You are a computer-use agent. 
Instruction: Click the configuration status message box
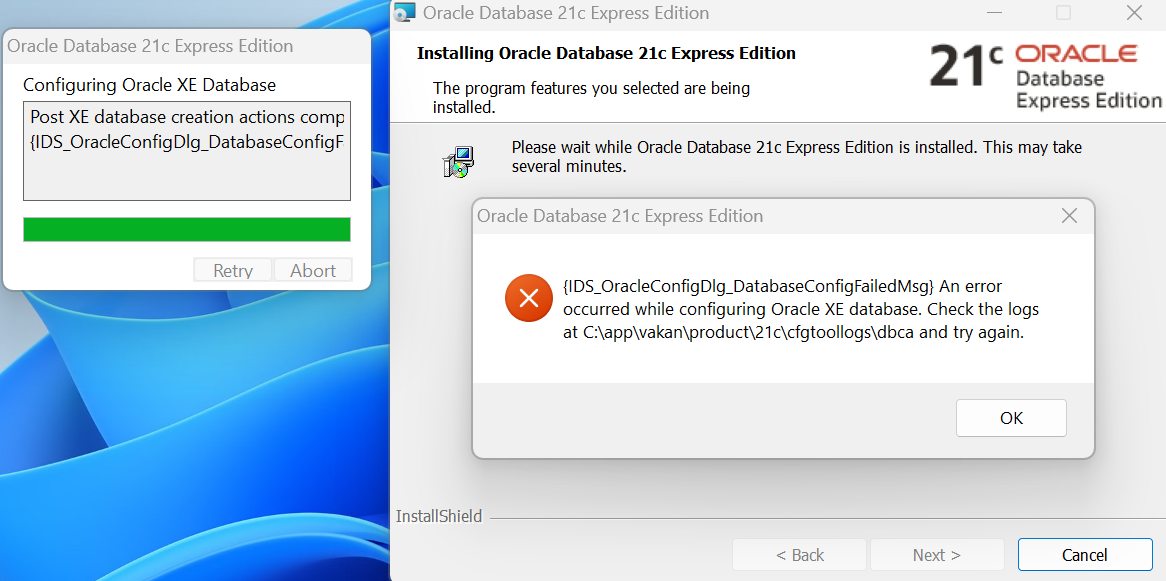point(187,151)
